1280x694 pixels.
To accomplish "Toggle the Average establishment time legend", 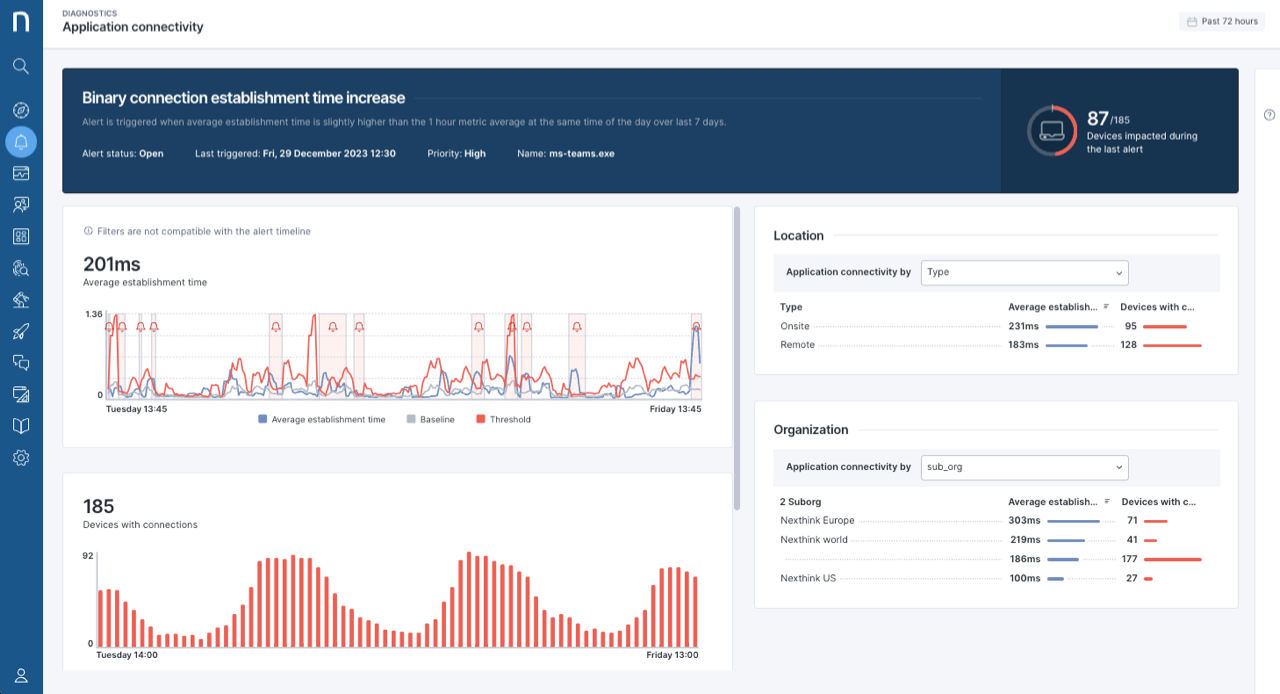I will coord(321,420).
